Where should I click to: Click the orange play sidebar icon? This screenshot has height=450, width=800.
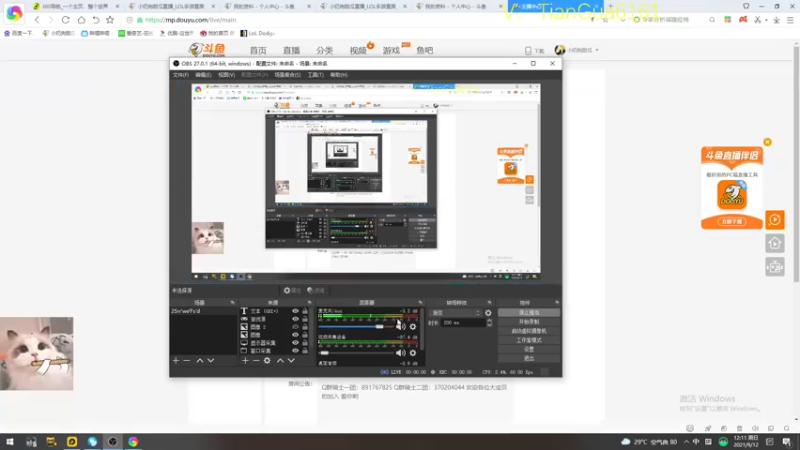click(x=774, y=220)
